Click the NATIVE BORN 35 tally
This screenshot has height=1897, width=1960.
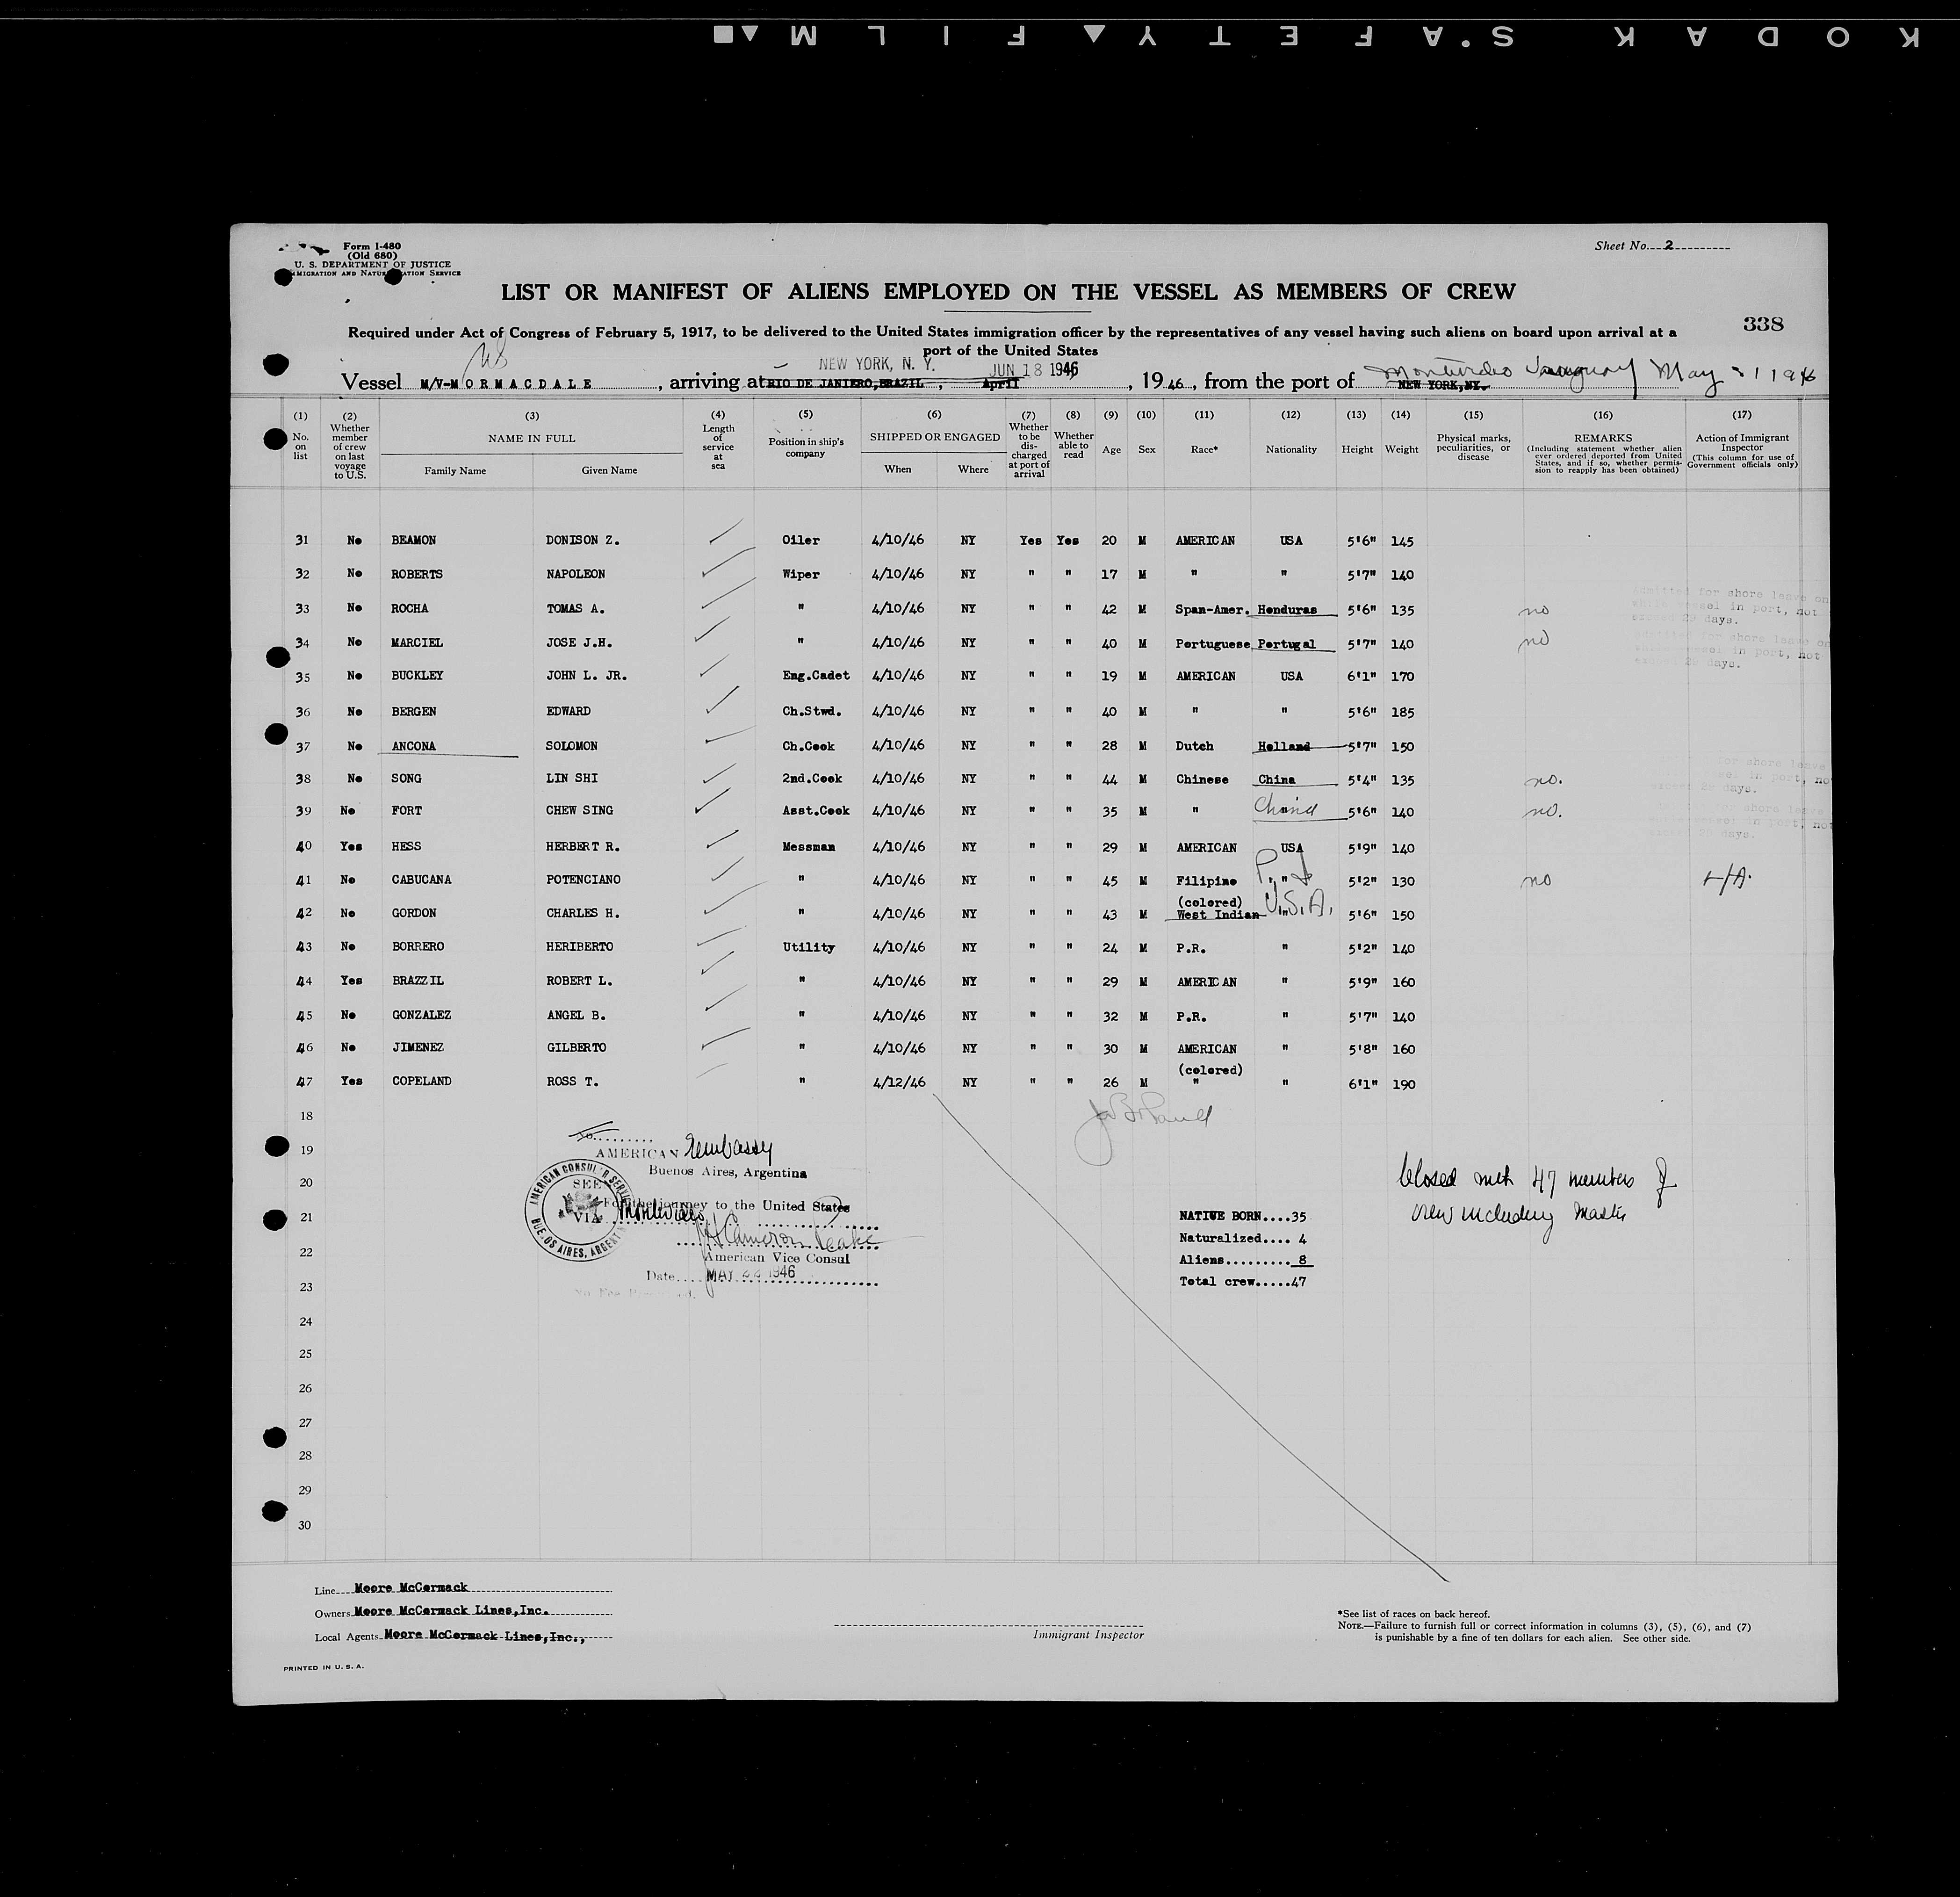(1242, 1216)
